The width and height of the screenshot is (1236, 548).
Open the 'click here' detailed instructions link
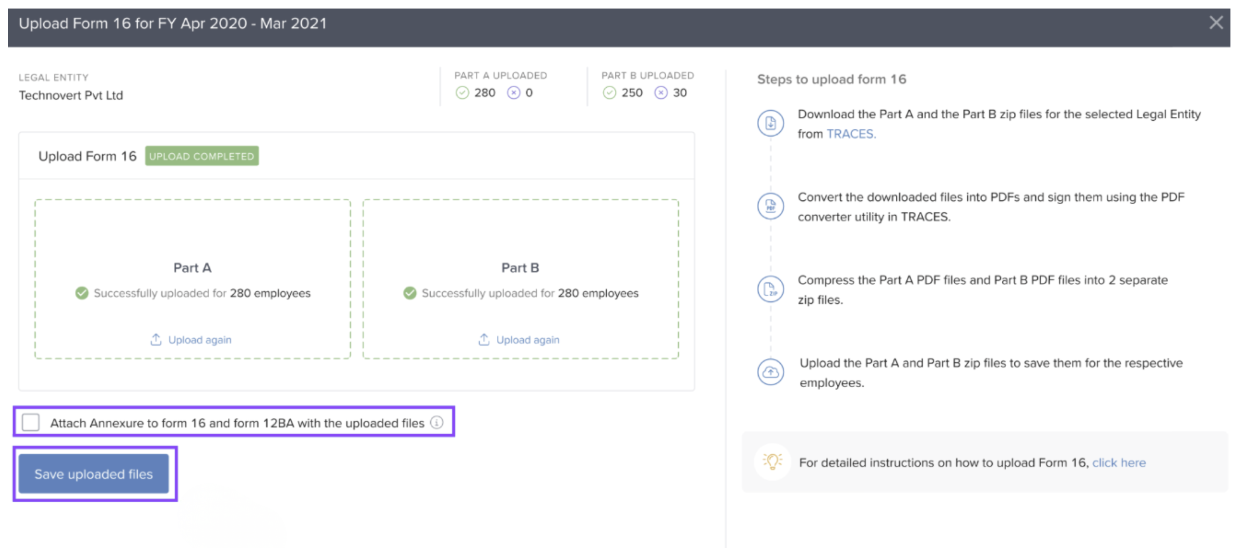click(x=1118, y=463)
